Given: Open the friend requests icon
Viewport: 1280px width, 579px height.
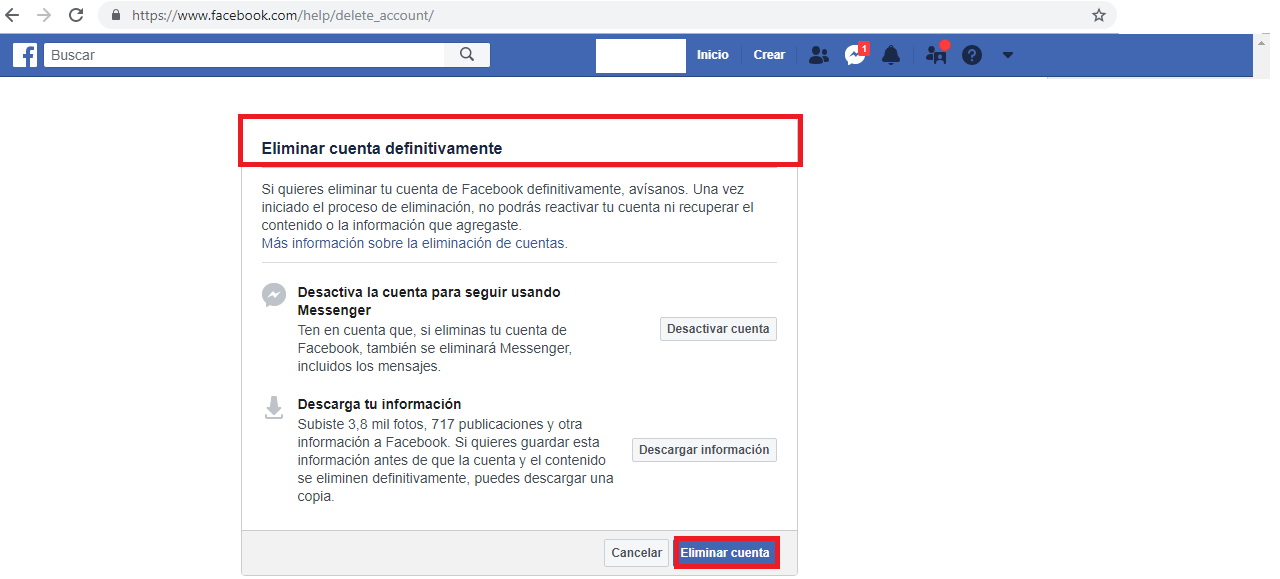Looking at the screenshot, I should tap(819, 55).
